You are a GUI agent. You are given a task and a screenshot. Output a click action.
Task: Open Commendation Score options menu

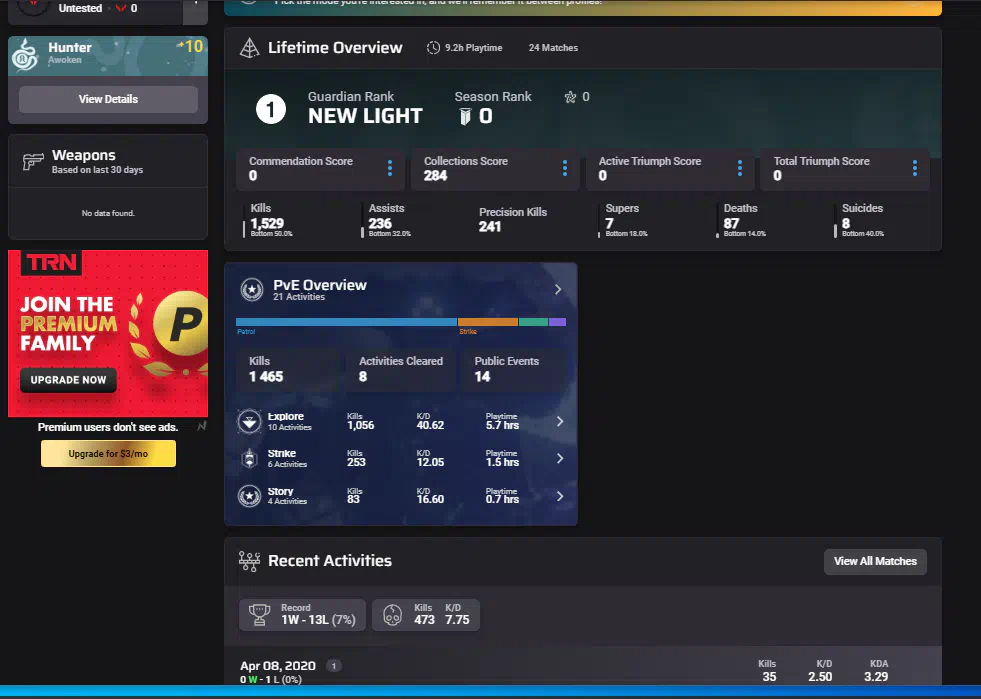click(x=390, y=168)
